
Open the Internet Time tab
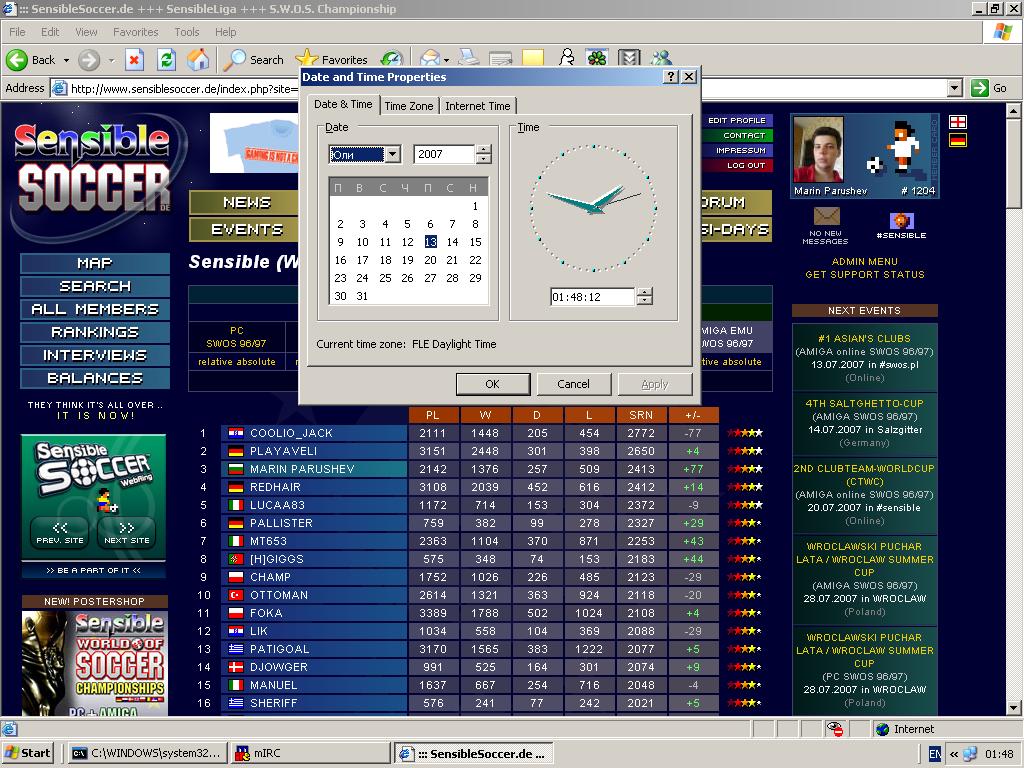click(477, 106)
